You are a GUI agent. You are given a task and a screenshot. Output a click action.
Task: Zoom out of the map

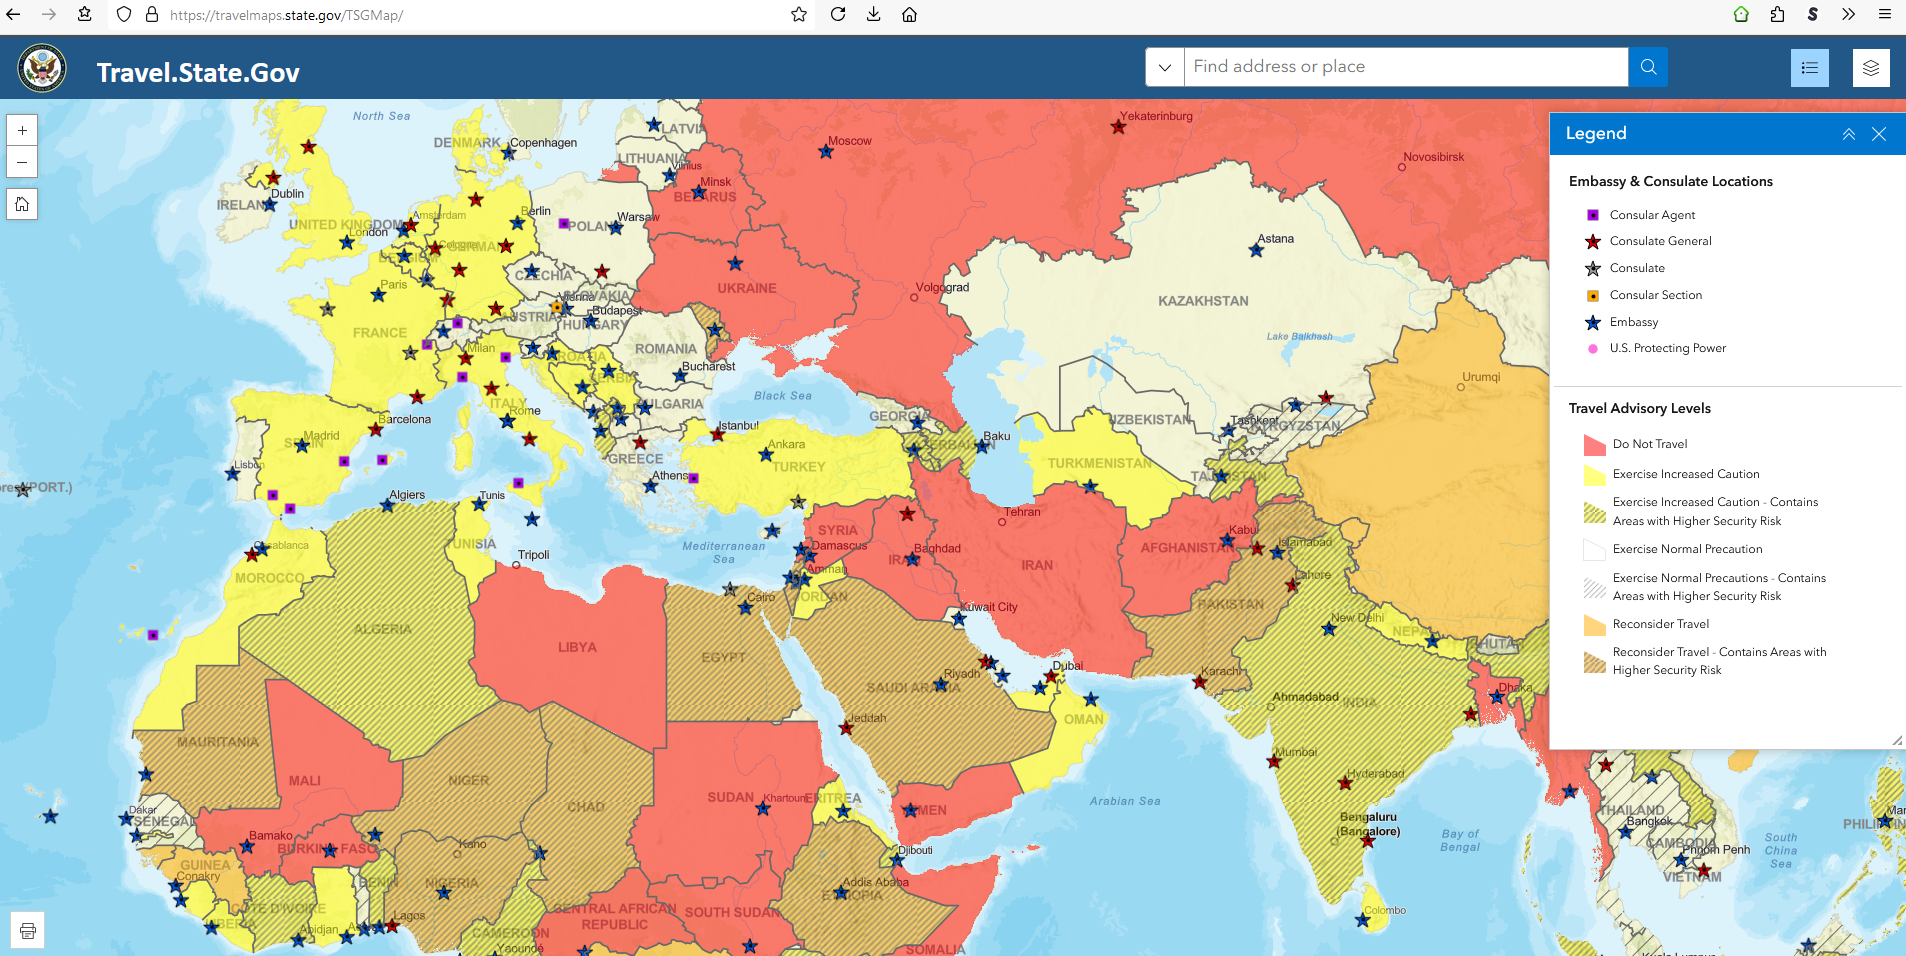(22, 162)
